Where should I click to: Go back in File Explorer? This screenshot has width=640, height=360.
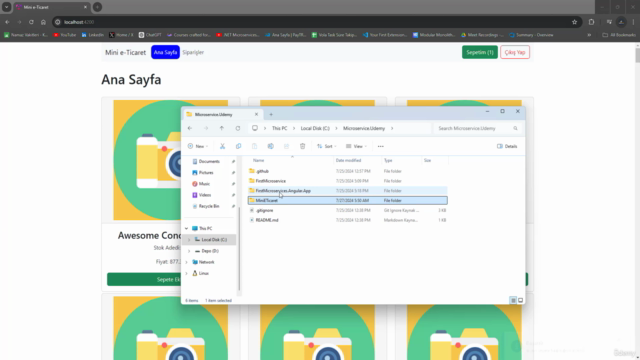coord(190,128)
